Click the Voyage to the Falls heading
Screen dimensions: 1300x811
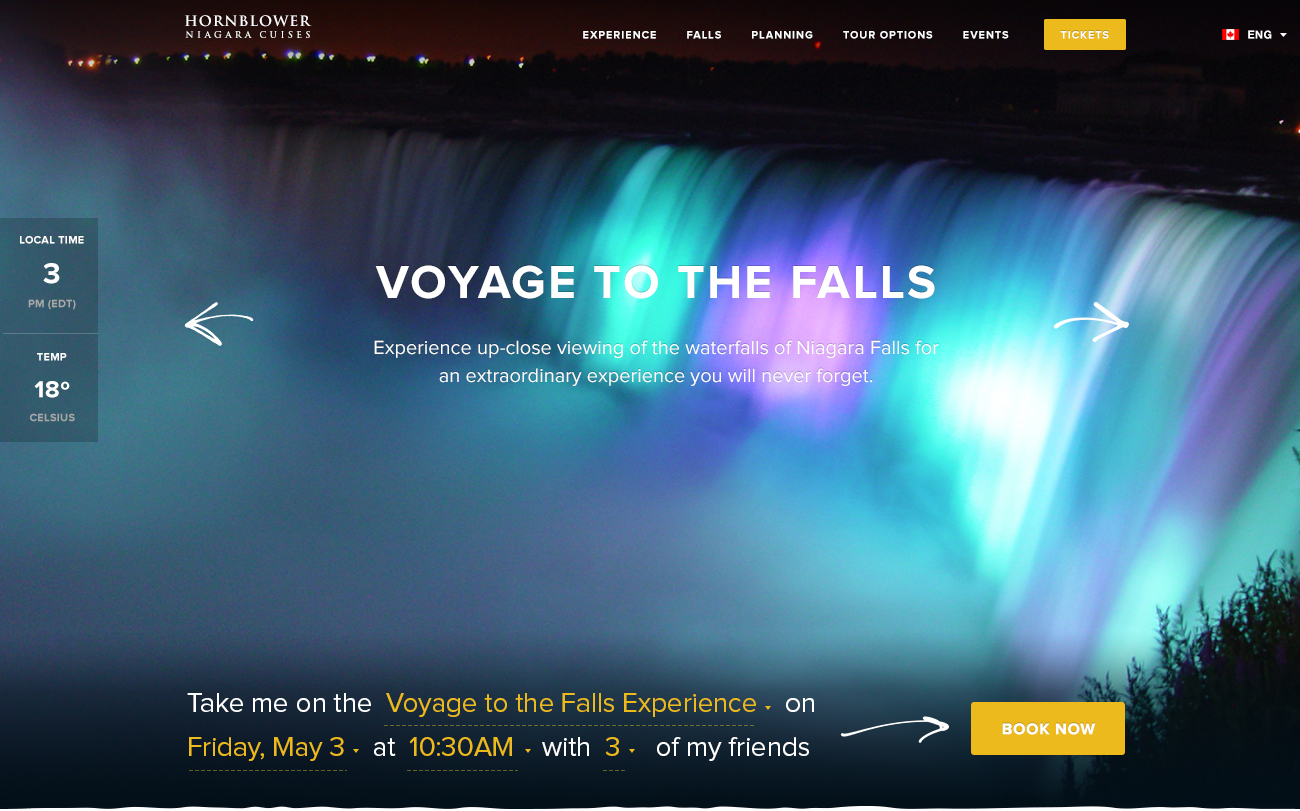pyautogui.click(x=656, y=282)
